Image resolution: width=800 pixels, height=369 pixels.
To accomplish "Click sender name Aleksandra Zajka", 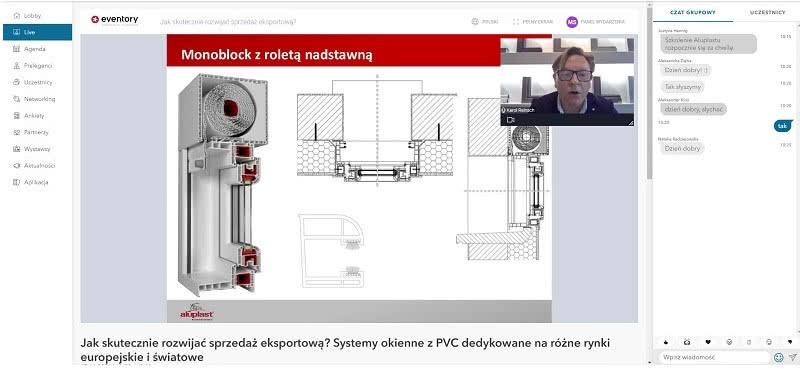I will click(674, 60).
